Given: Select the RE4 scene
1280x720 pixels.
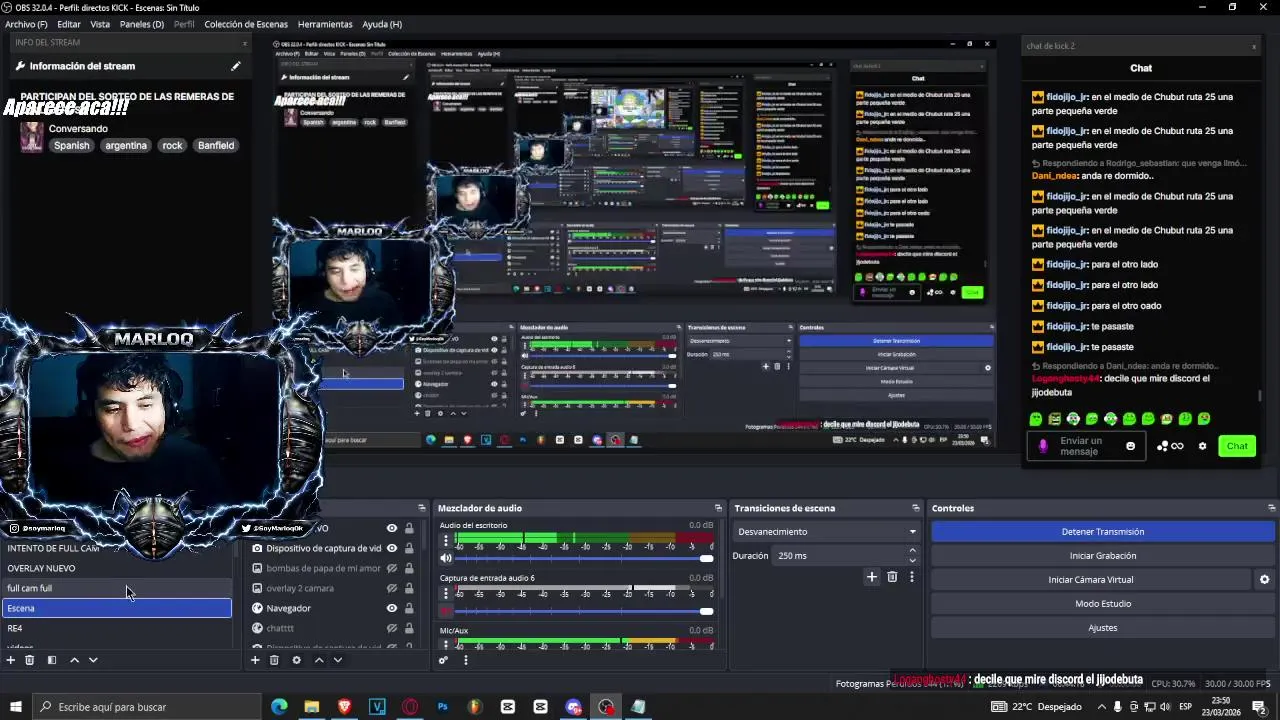Looking at the screenshot, I should tap(117, 628).
